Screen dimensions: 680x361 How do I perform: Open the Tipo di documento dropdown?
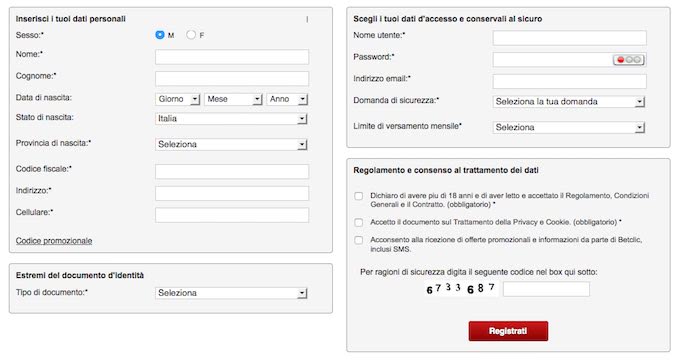coord(231,293)
